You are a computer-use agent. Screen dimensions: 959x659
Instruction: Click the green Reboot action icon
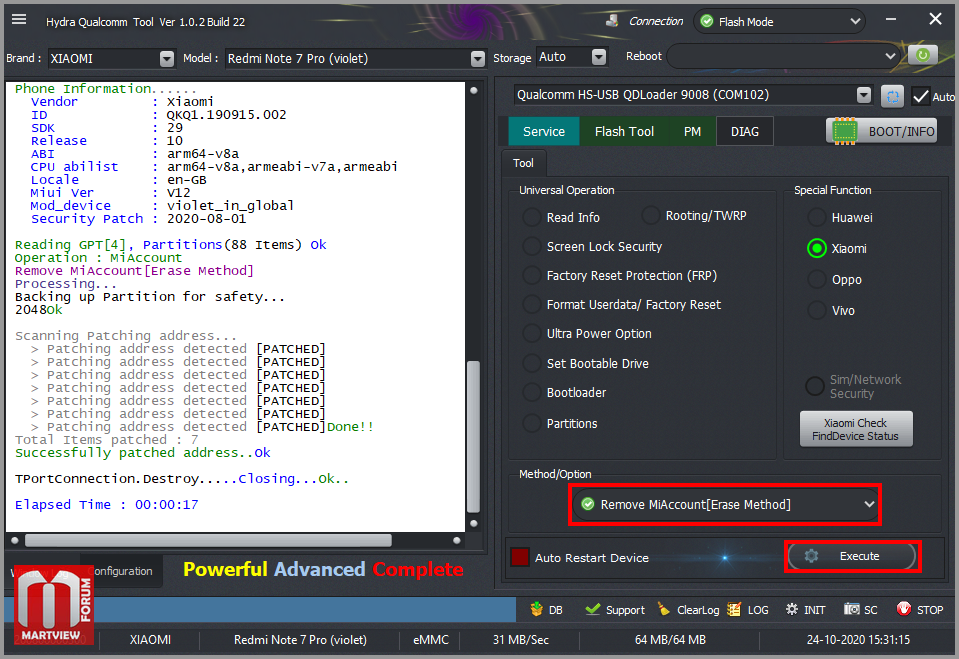[x=922, y=56]
